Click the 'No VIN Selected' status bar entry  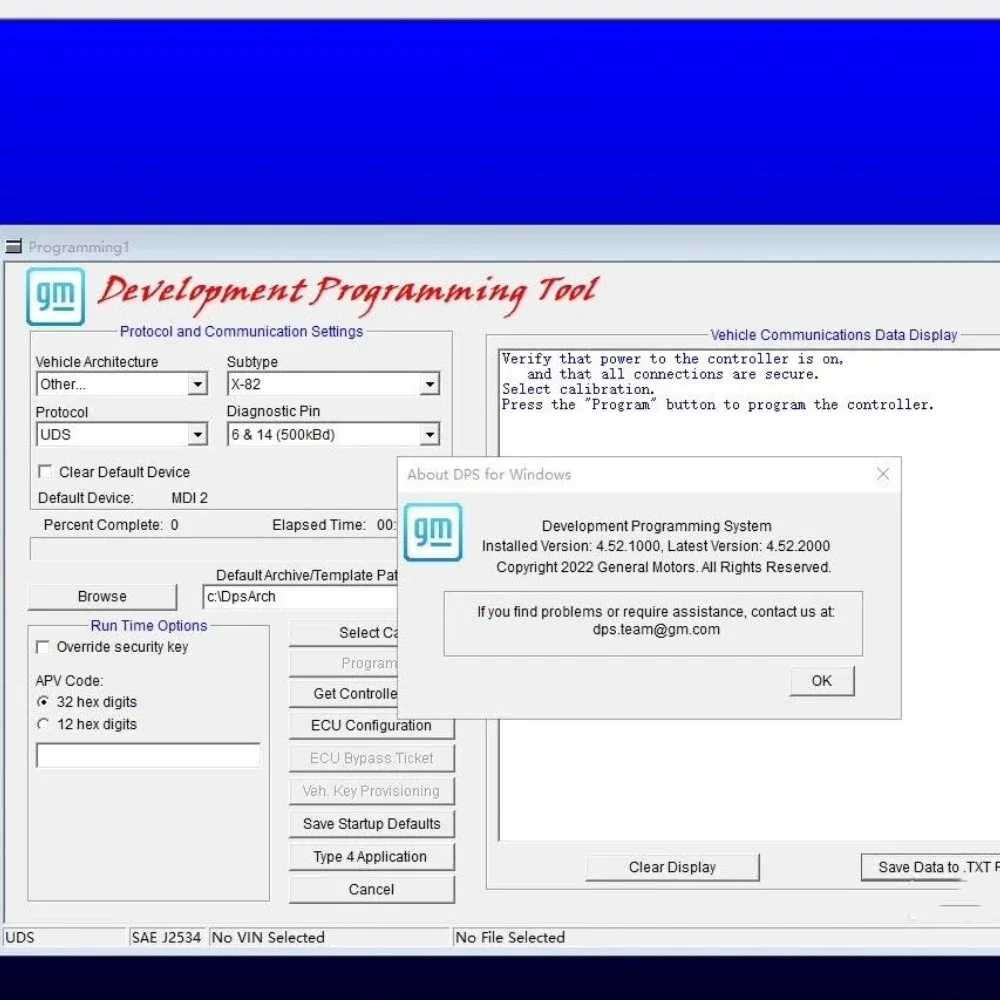[x=330, y=938]
